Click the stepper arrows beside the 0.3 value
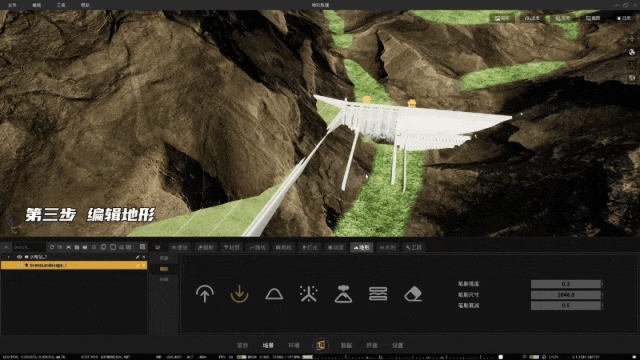The image size is (640, 360). tap(603, 284)
